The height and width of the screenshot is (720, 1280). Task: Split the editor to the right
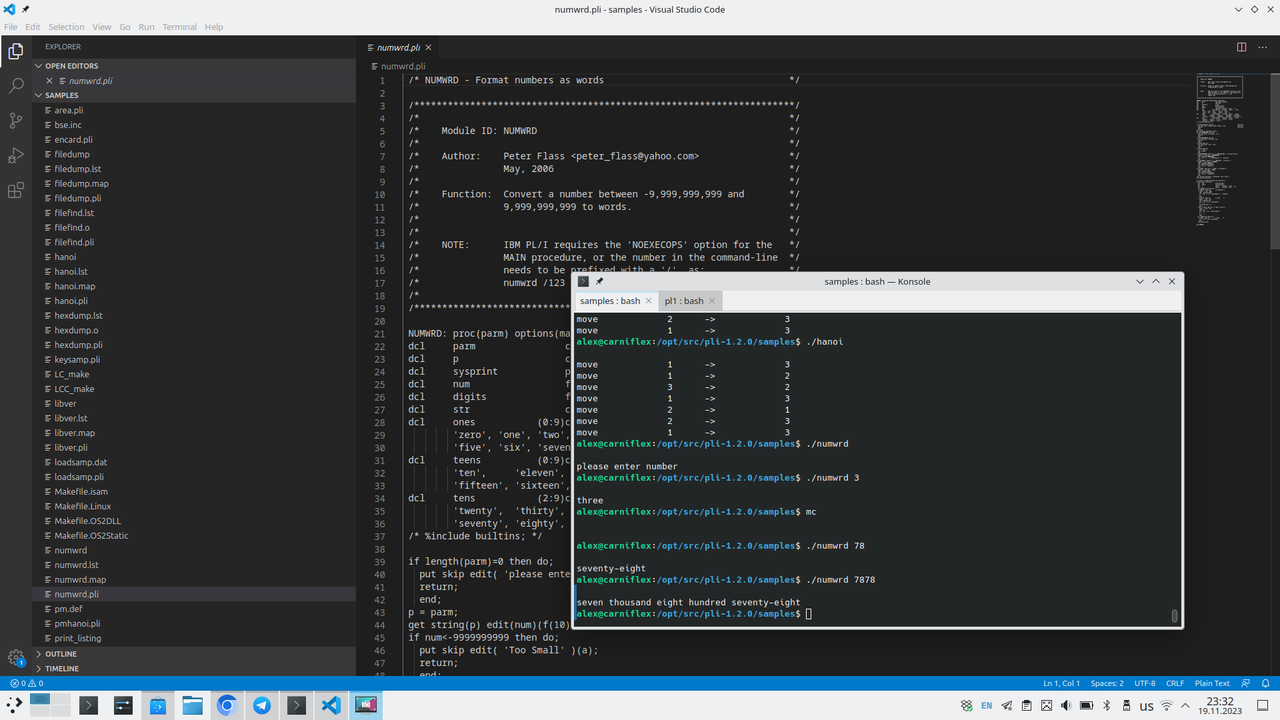click(x=1241, y=47)
